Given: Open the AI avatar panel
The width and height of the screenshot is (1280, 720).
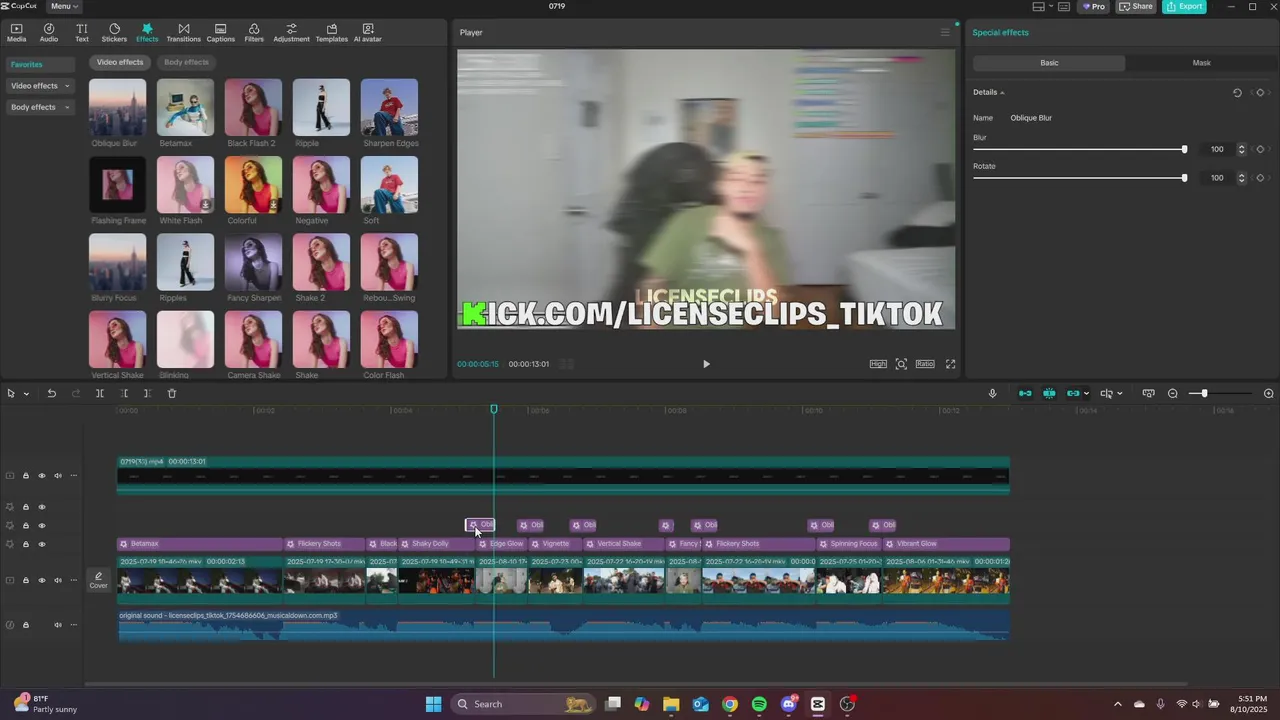Looking at the screenshot, I should point(368,33).
